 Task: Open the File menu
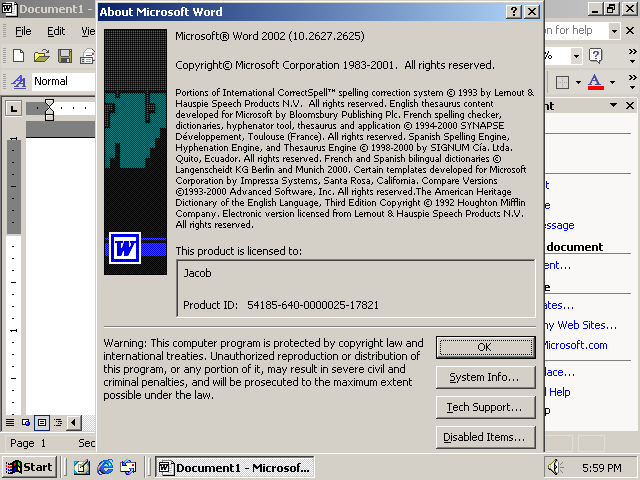click(x=23, y=31)
